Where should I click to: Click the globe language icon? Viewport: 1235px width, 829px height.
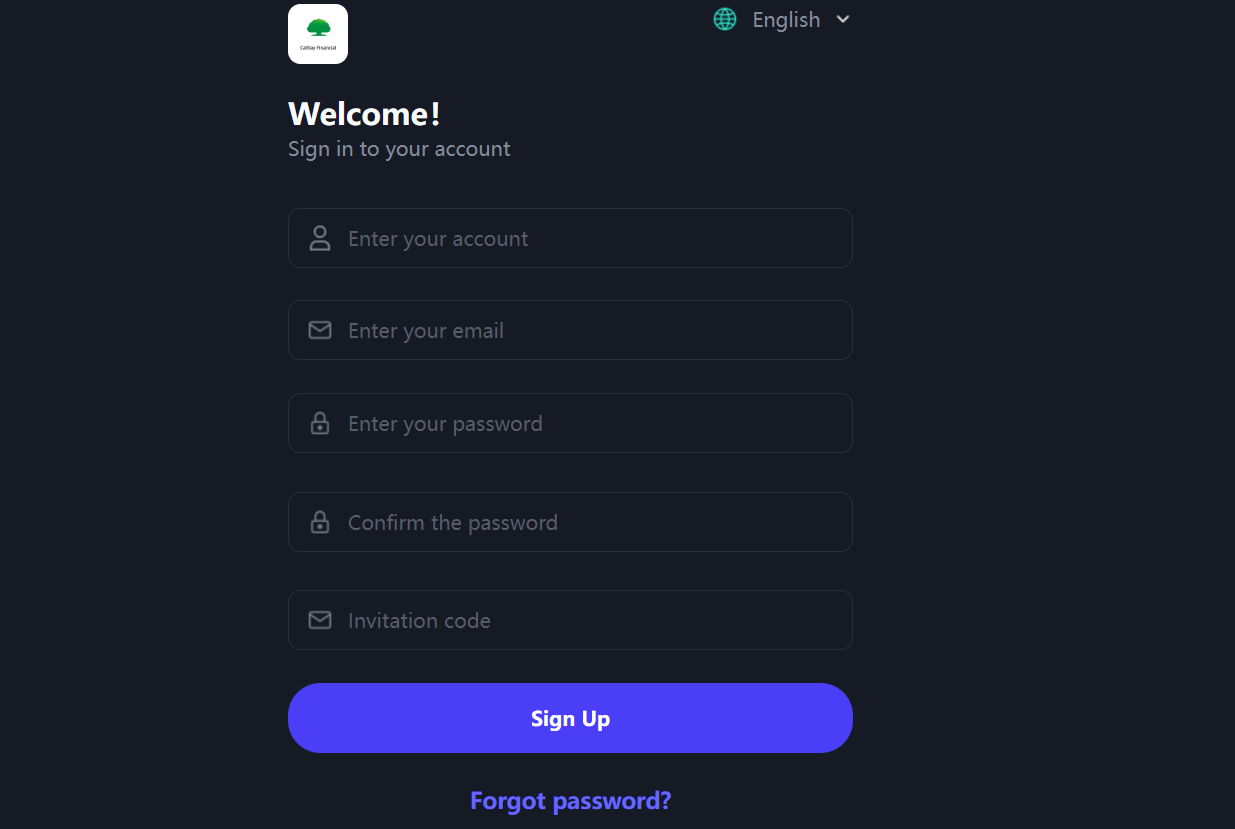[x=725, y=19]
